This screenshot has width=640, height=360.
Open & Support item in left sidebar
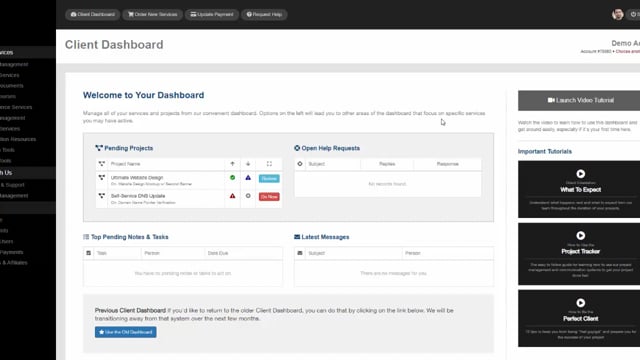pyautogui.click(x=12, y=185)
